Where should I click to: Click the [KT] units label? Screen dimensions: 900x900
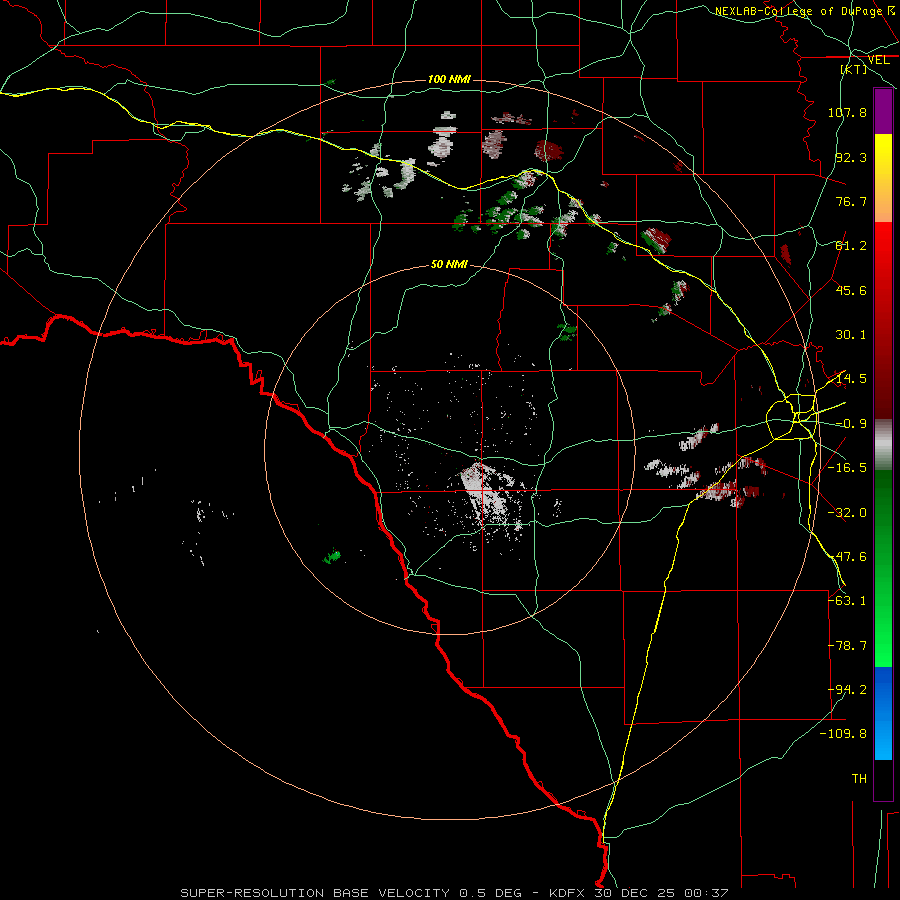point(853,69)
